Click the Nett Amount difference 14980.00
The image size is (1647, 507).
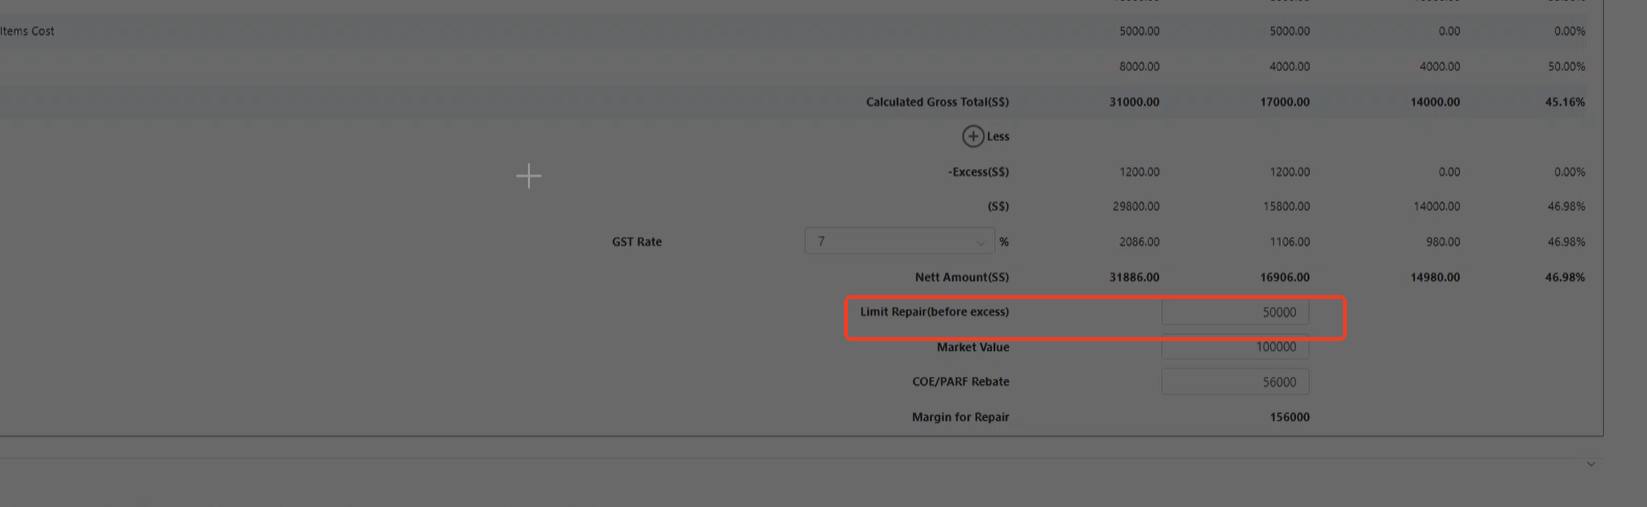(x=1434, y=277)
